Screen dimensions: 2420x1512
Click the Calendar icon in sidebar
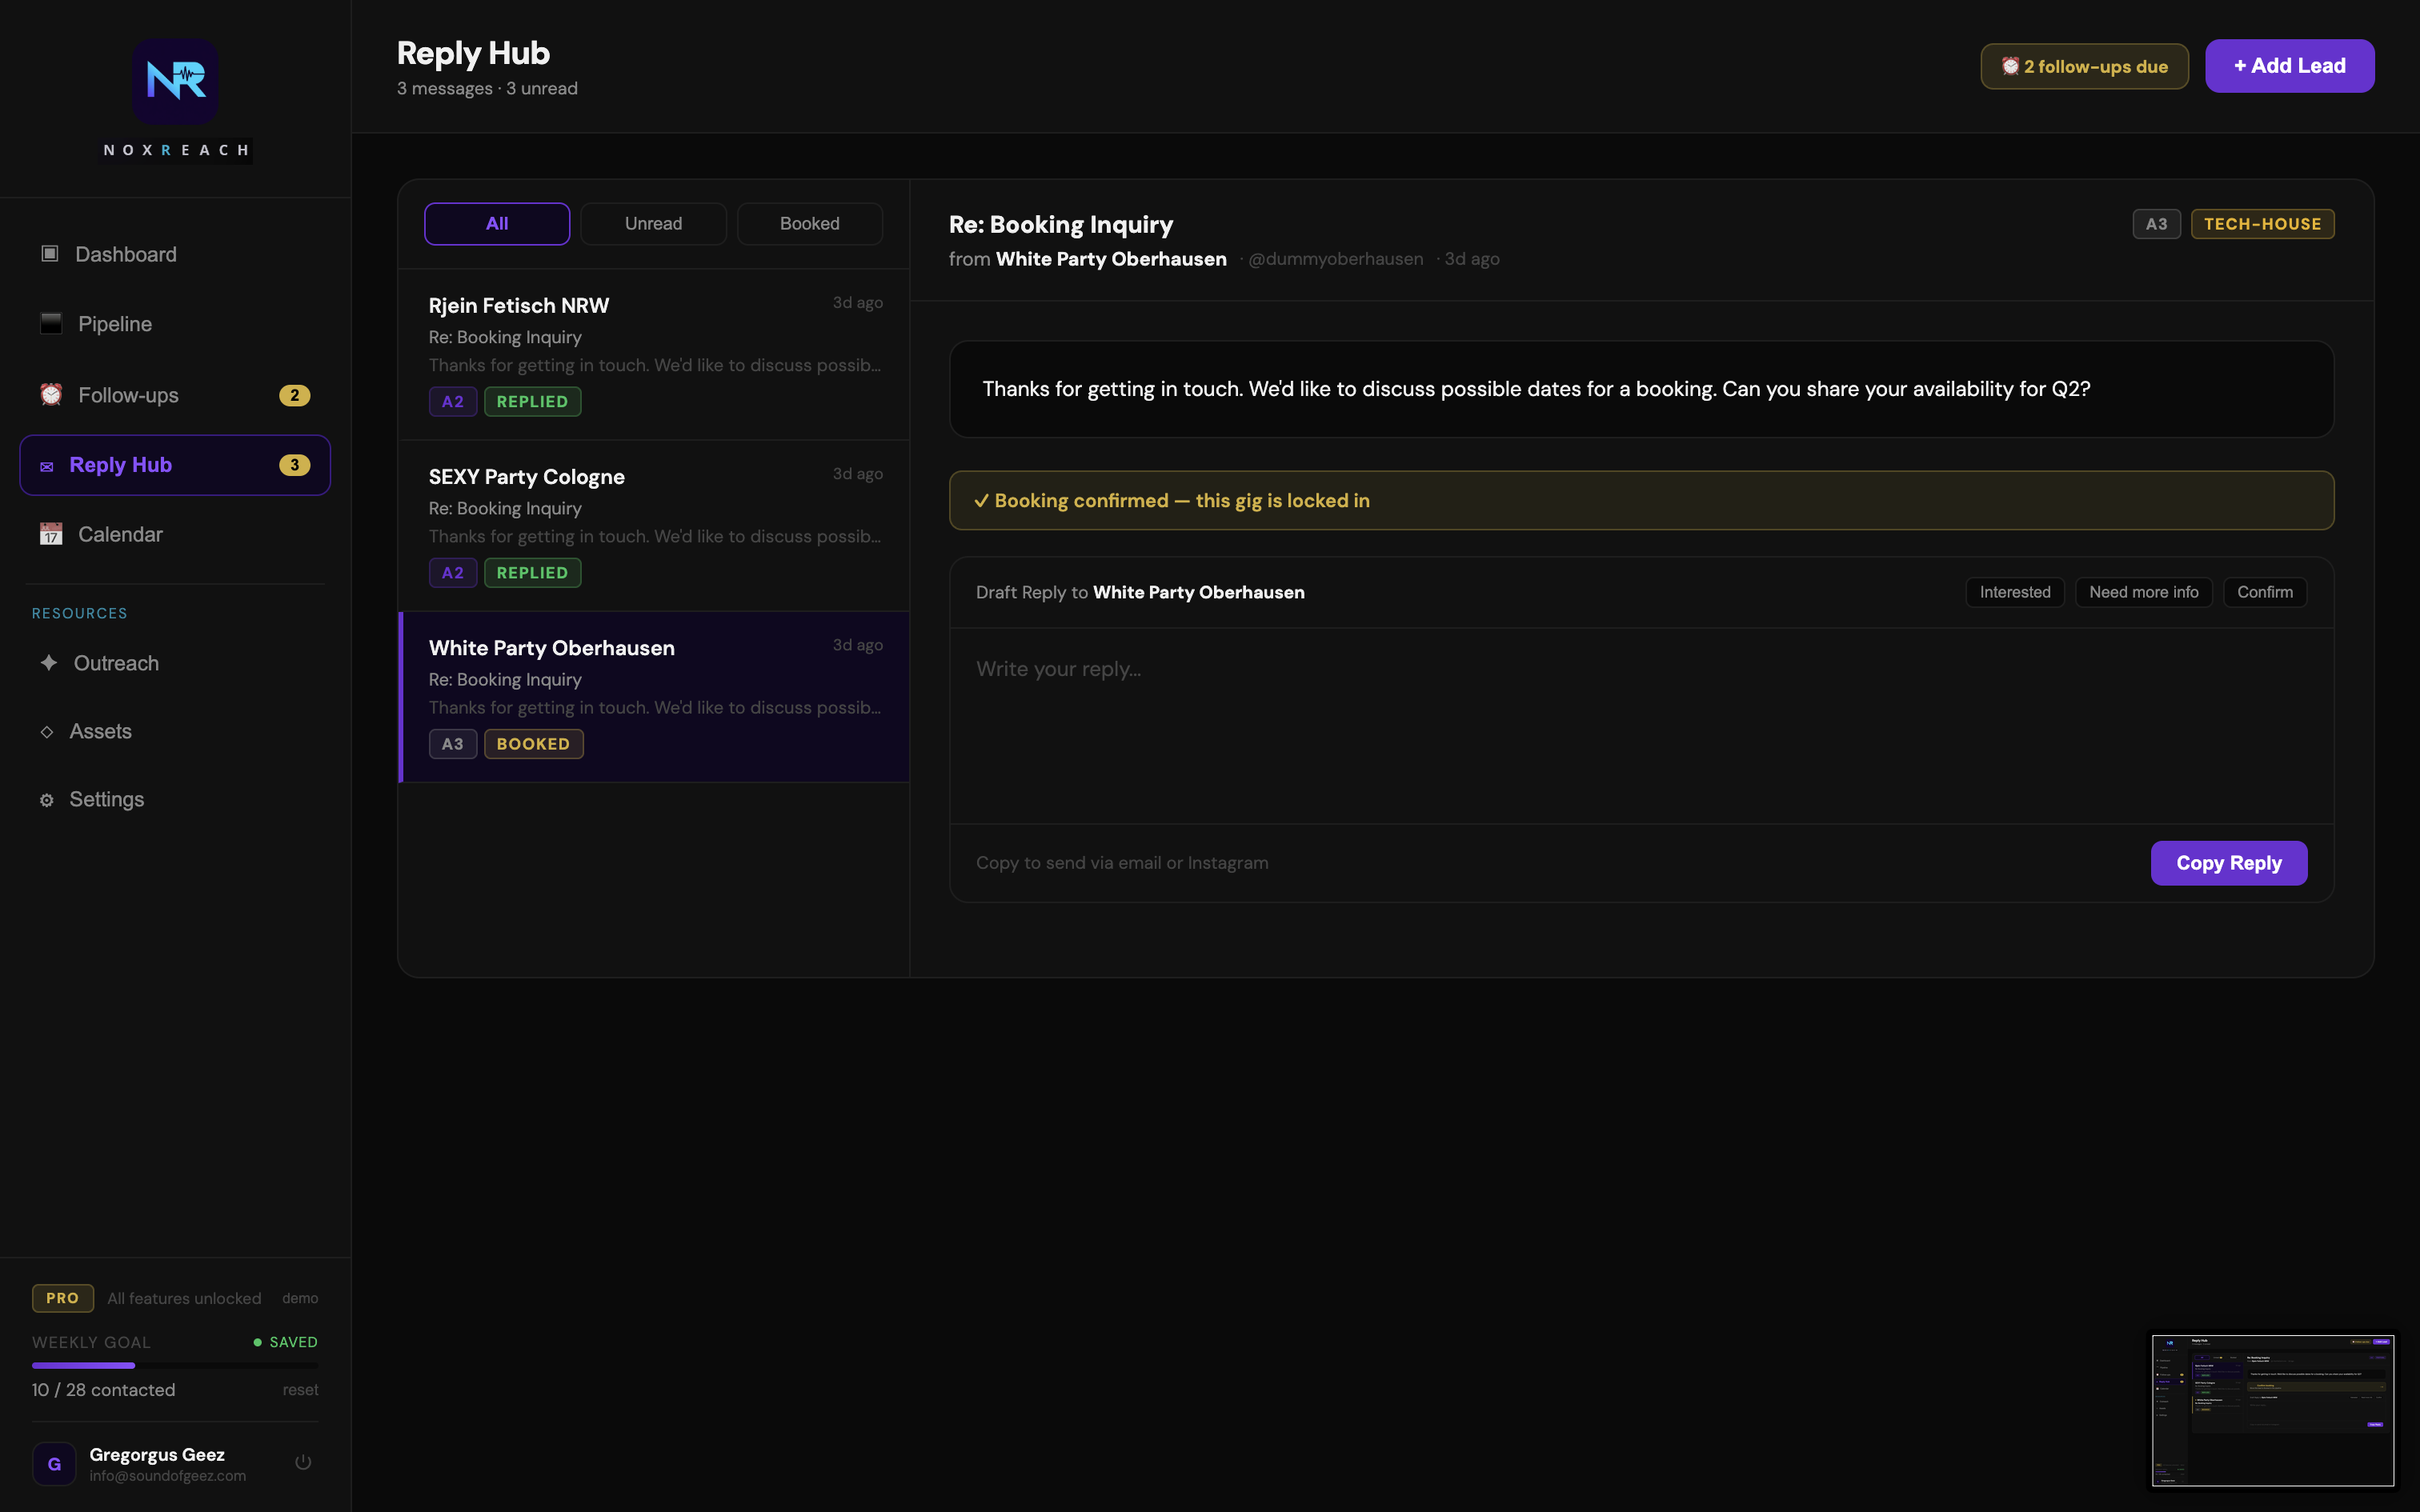51,534
